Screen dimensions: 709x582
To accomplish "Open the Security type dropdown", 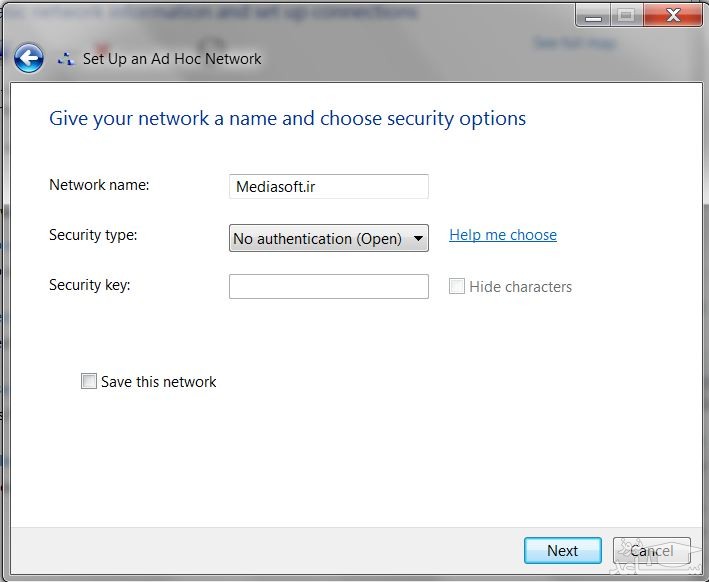I will pos(328,238).
